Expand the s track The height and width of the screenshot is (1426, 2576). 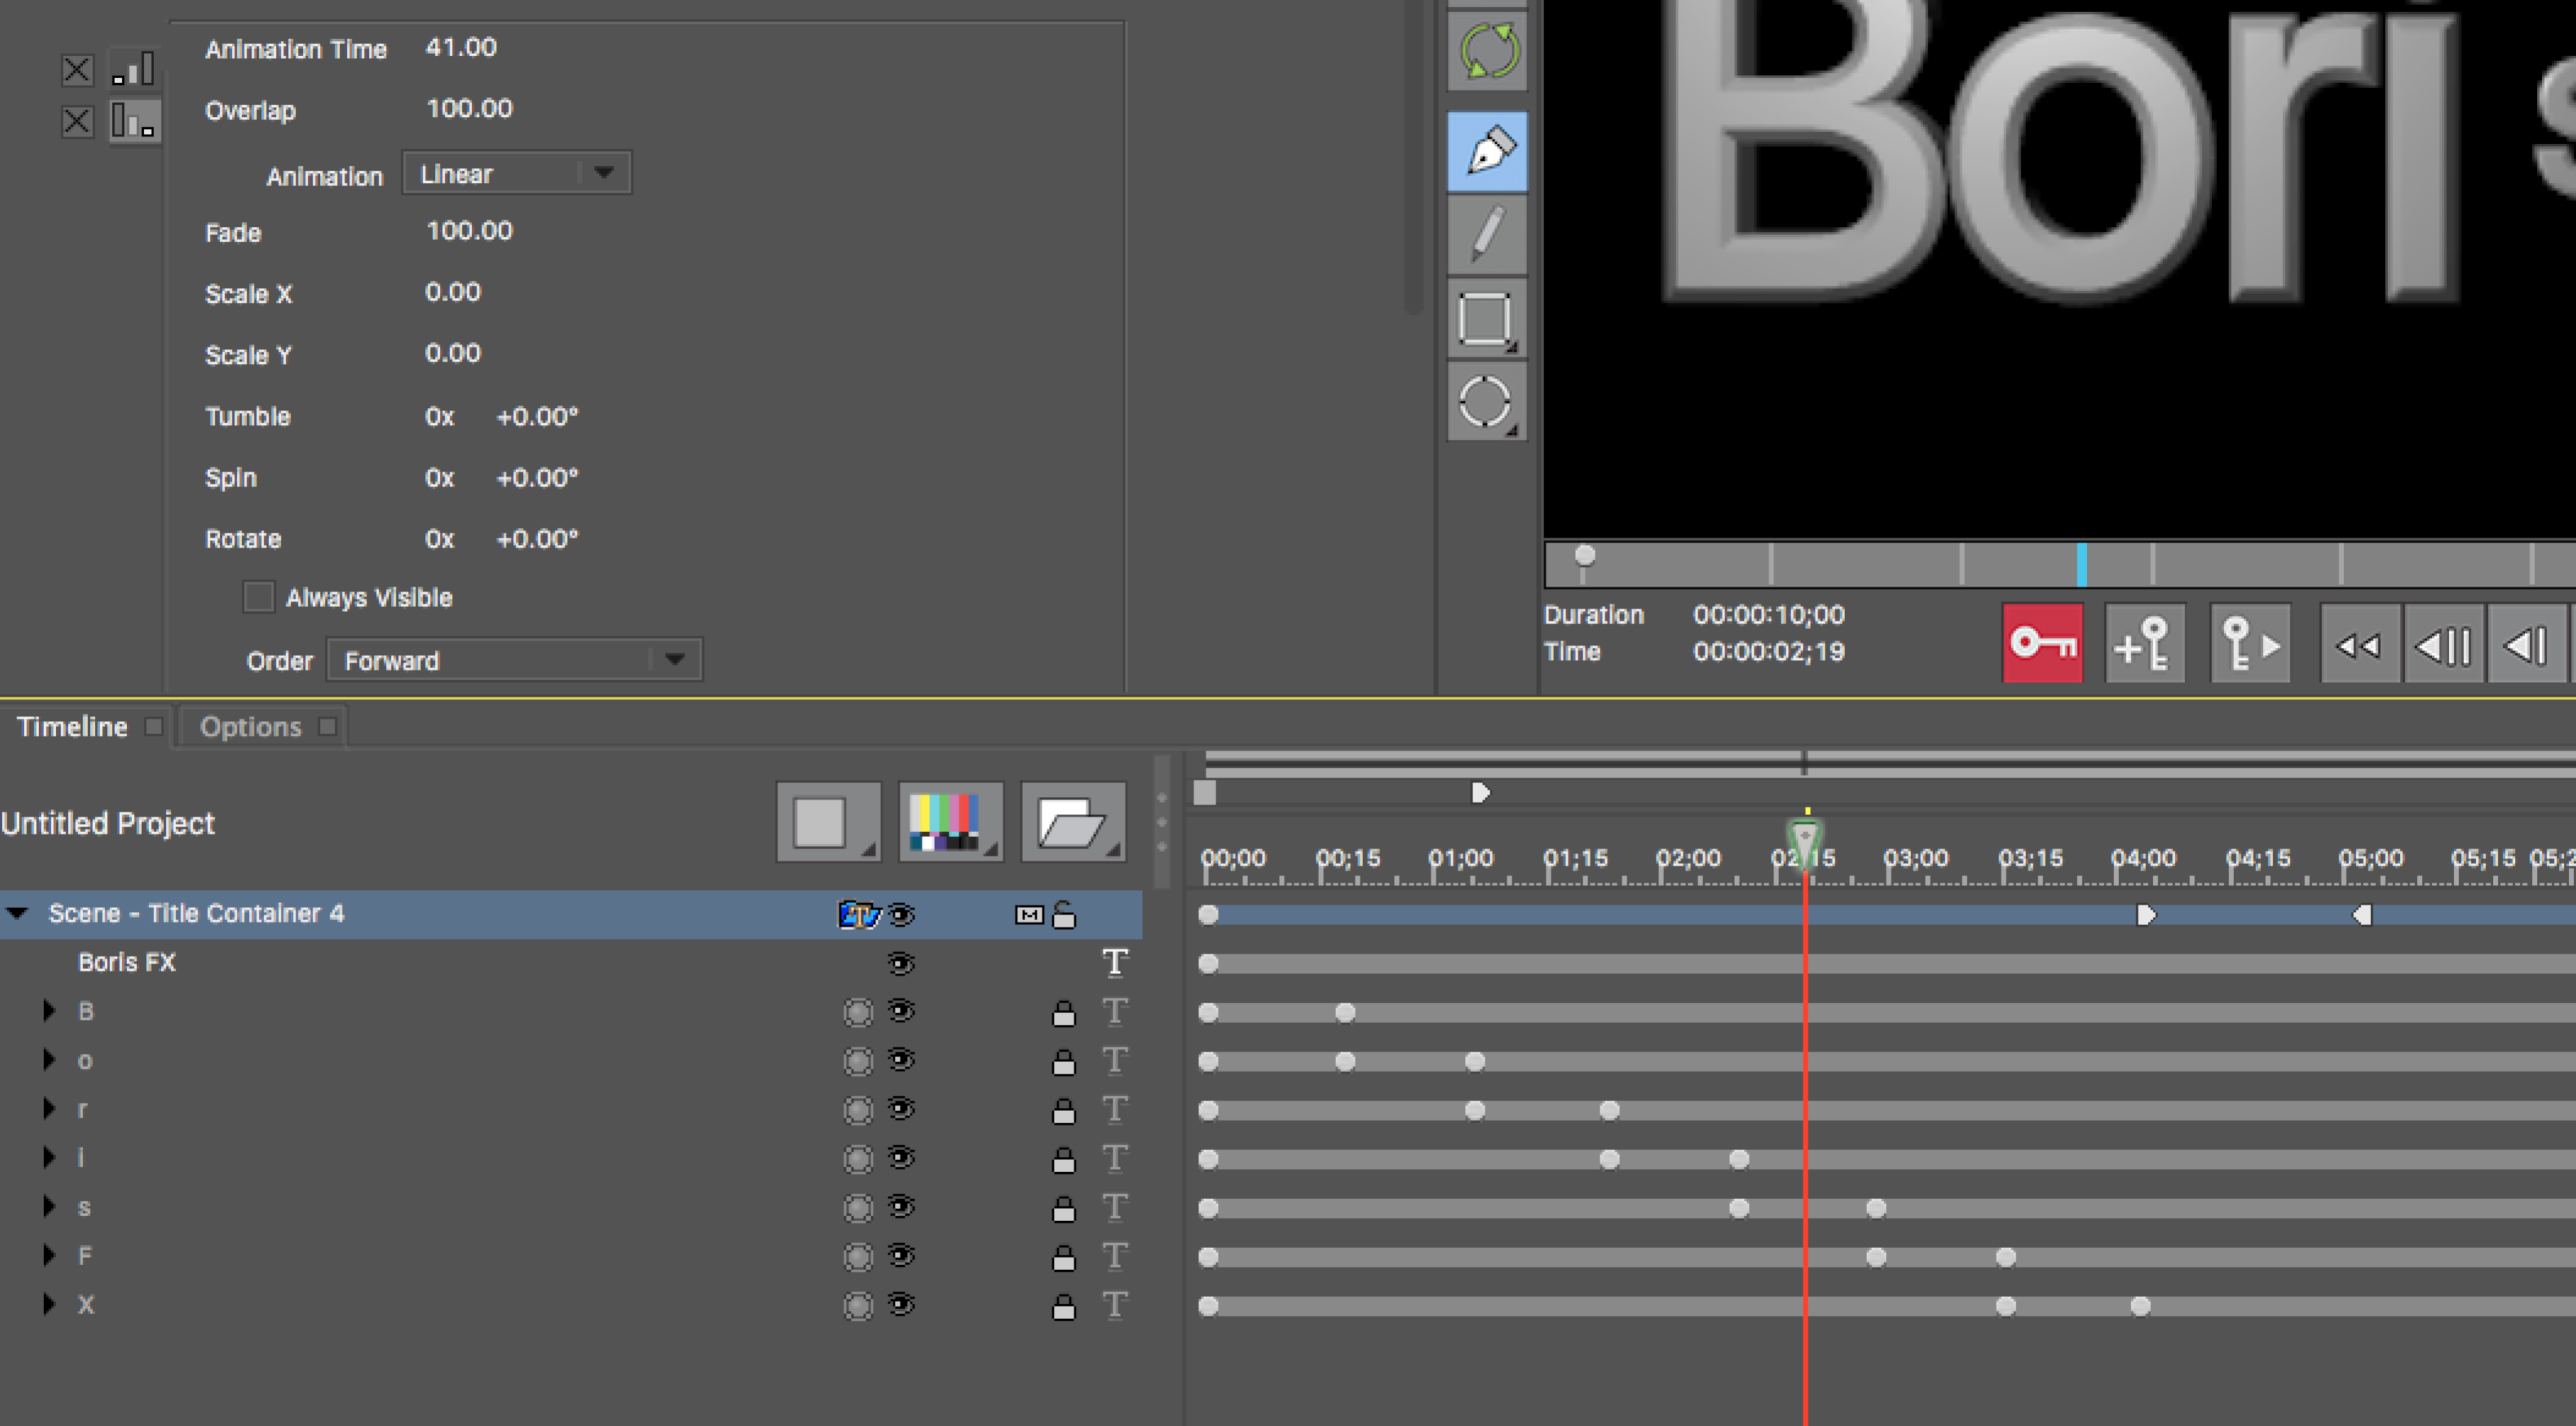pyautogui.click(x=48, y=1206)
